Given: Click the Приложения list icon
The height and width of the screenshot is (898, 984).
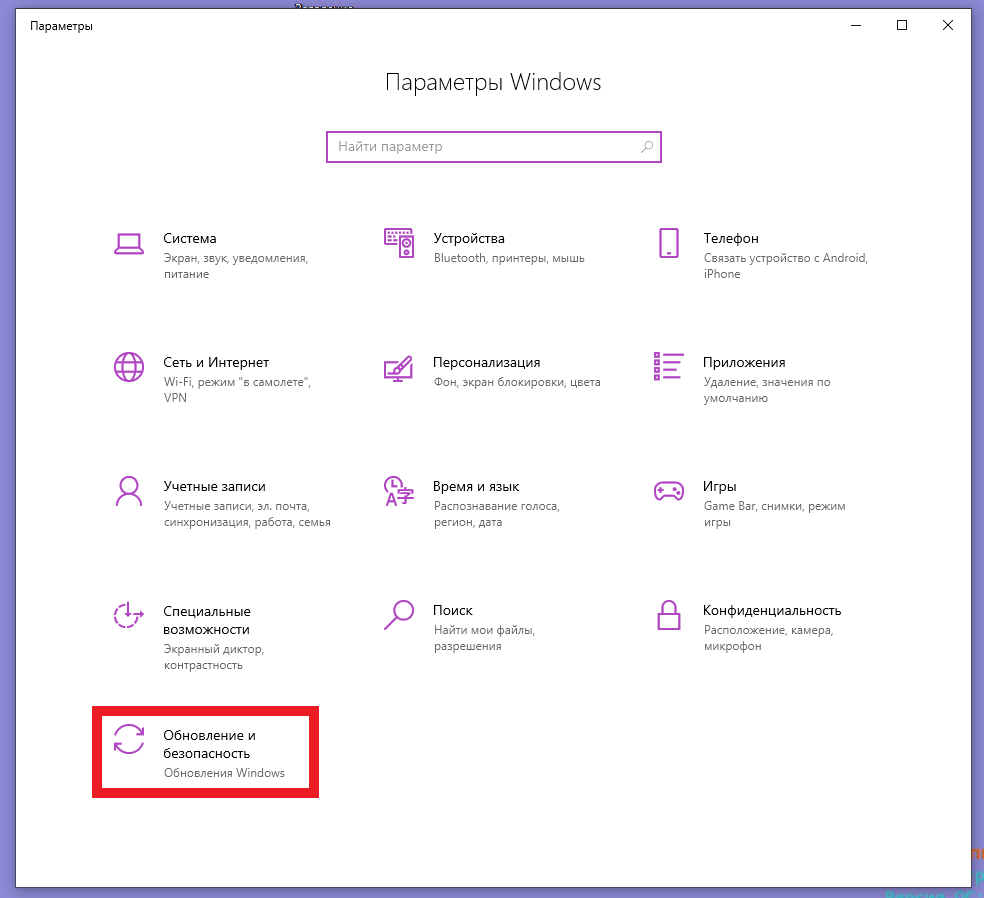Looking at the screenshot, I should [x=668, y=367].
